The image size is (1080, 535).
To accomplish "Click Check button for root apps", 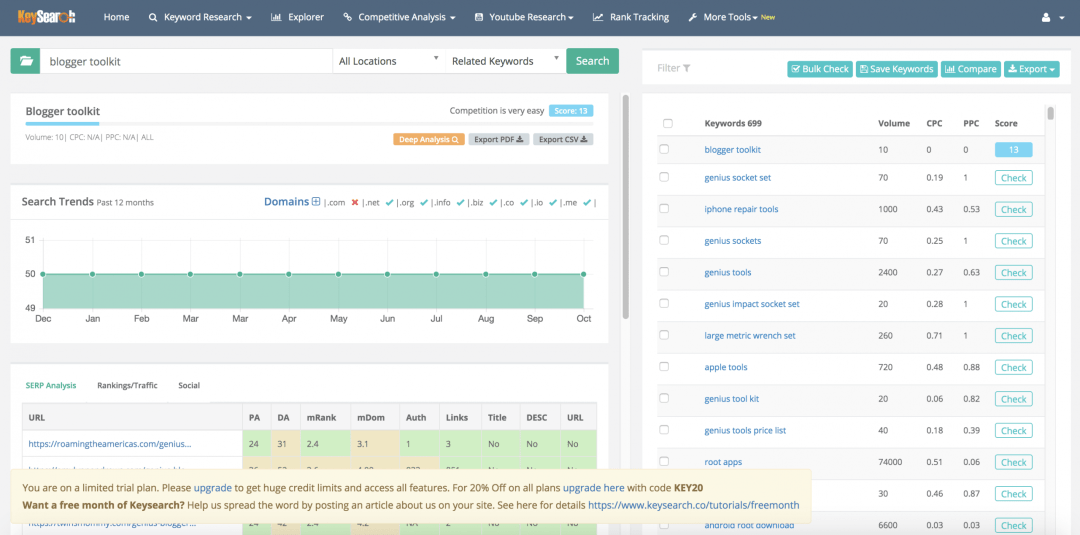I will click(x=1013, y=462).
